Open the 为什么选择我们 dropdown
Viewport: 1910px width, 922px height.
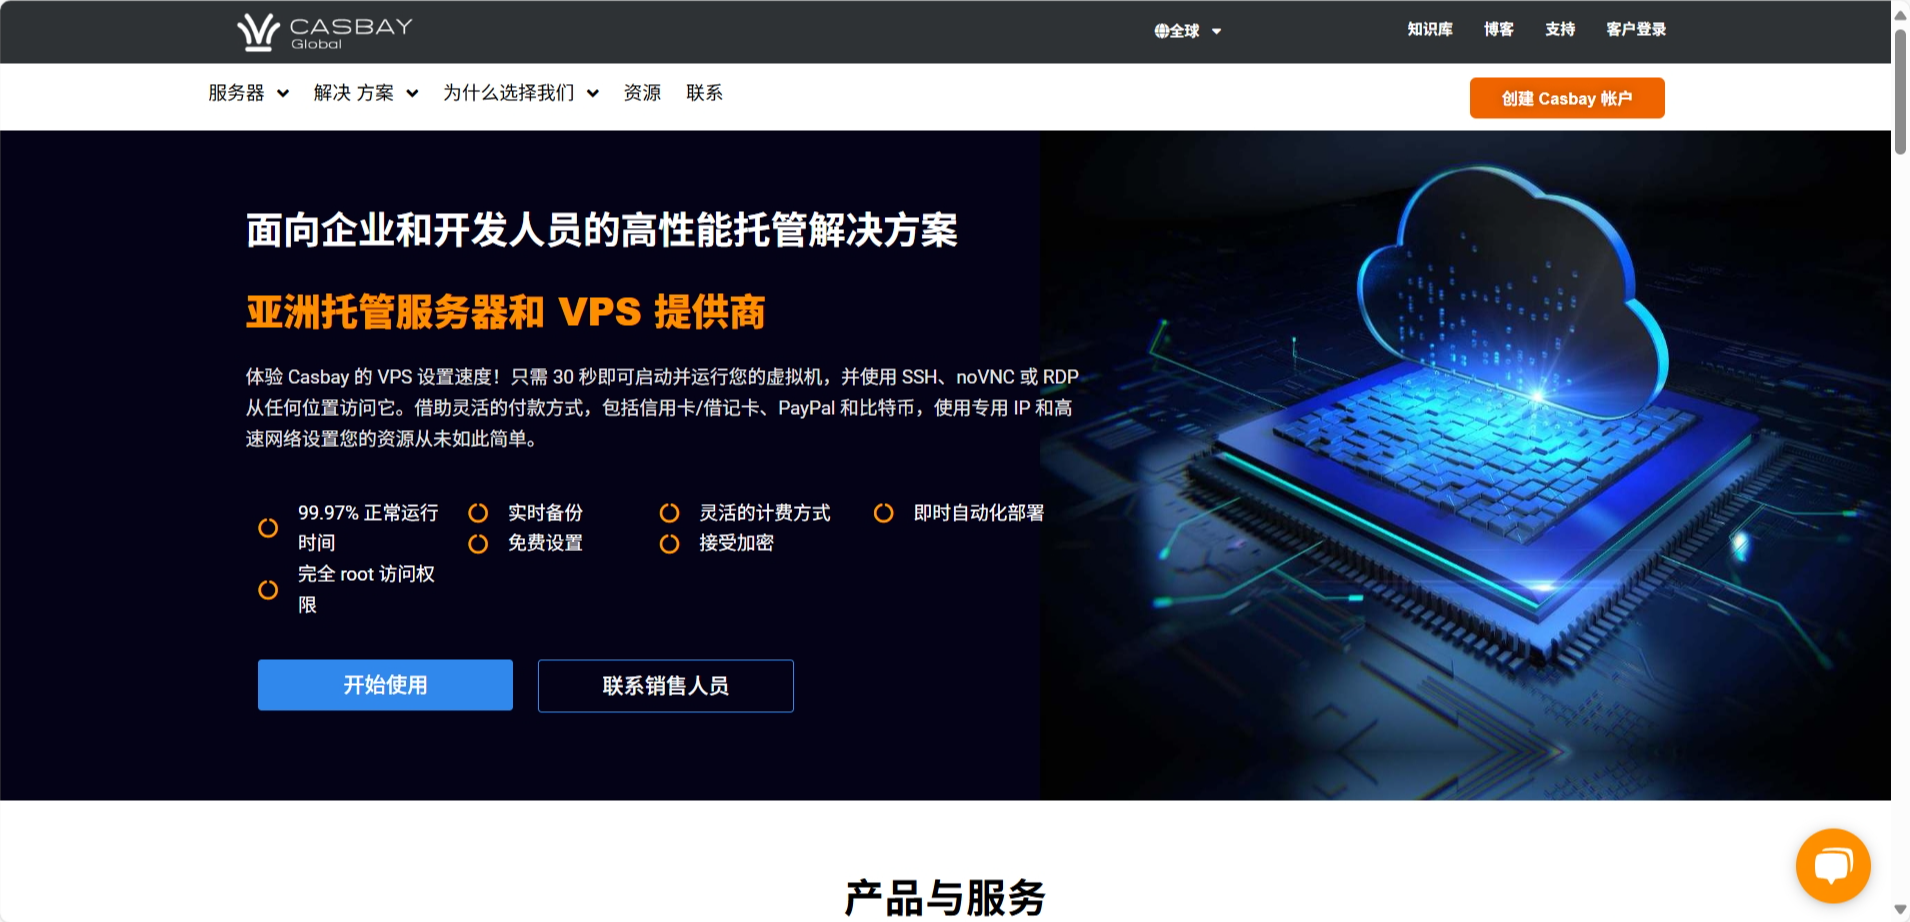click(x=521, y=93)
